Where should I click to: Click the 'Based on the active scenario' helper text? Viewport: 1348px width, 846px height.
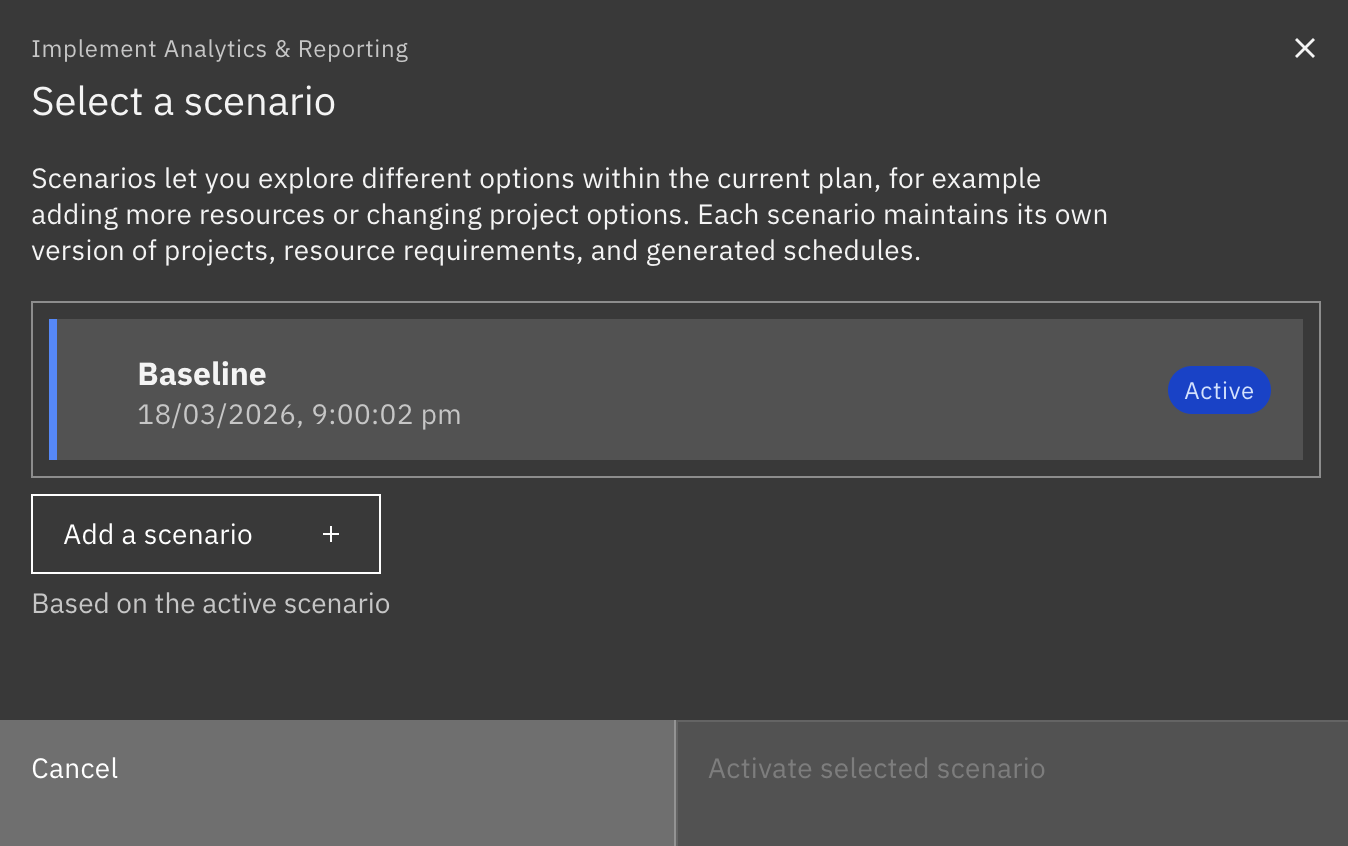(211, 604)
